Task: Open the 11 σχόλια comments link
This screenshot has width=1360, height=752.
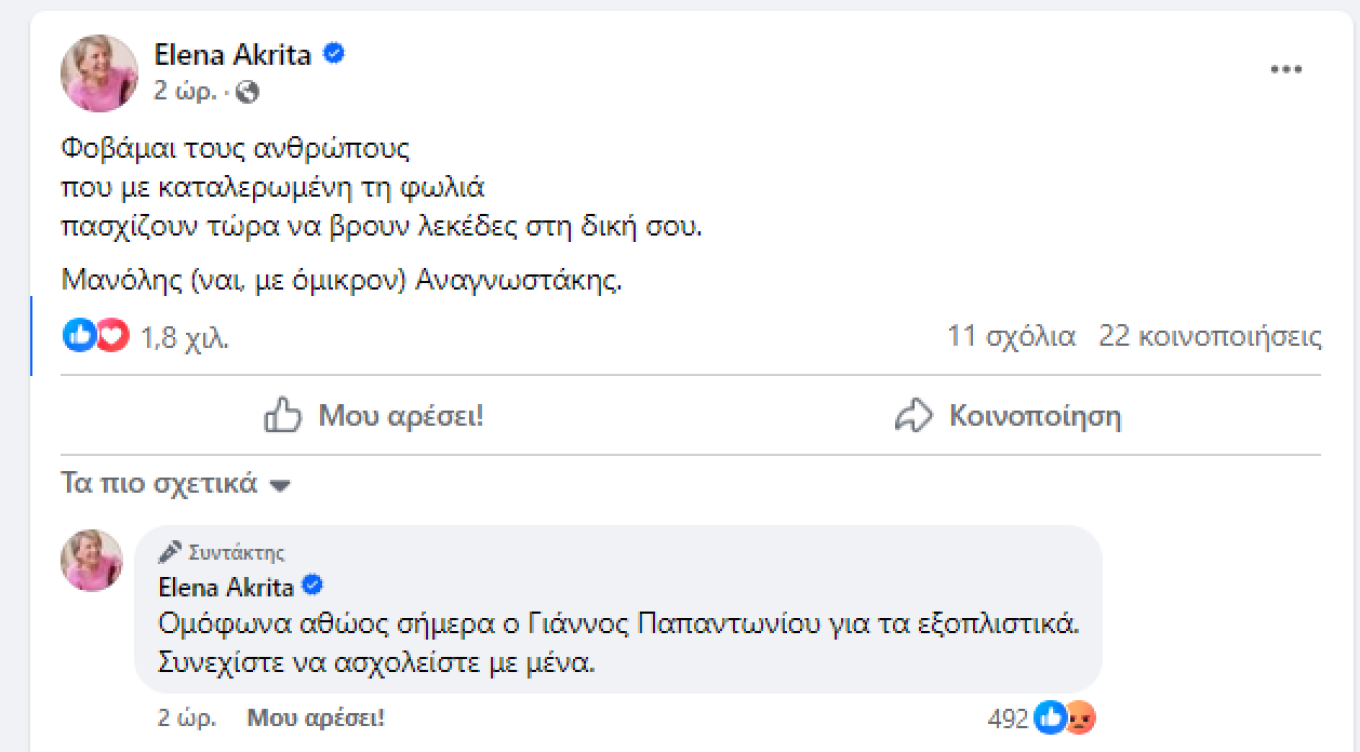Action: tap(1011, 337)
